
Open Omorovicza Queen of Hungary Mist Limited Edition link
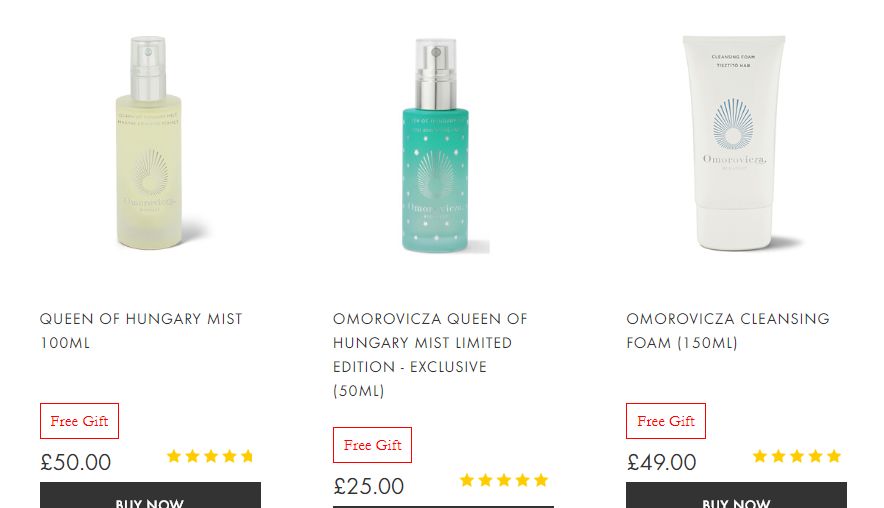pyautogui.click(x=430, y=355)
